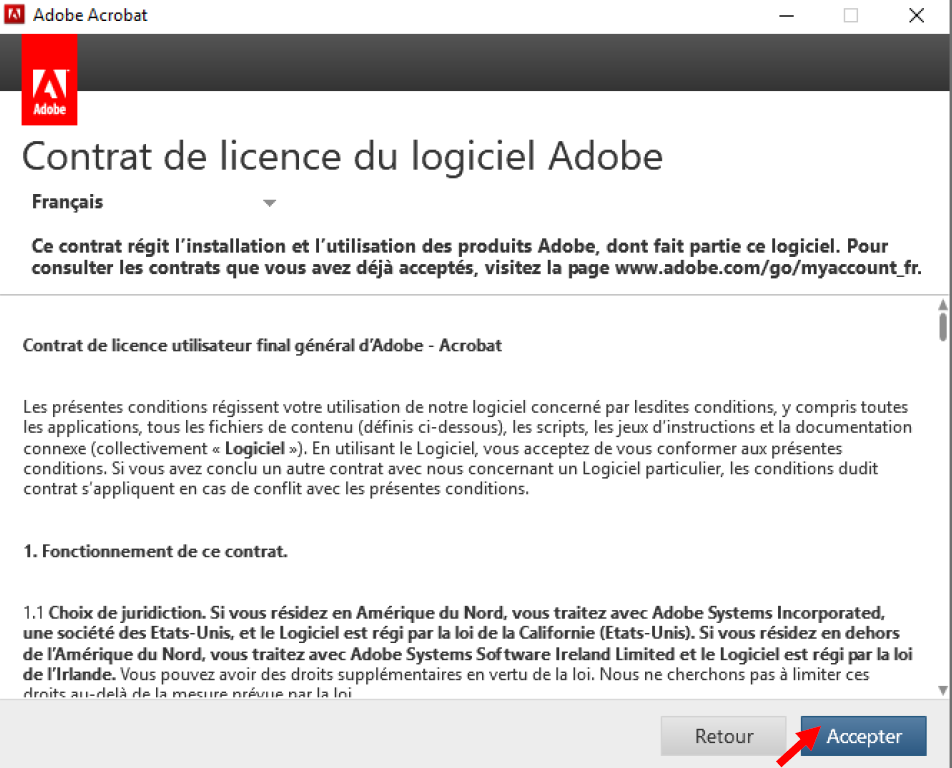Click the "Contrat de licence utilisateur final" title
952x768 pixels.
click(262, 346)
